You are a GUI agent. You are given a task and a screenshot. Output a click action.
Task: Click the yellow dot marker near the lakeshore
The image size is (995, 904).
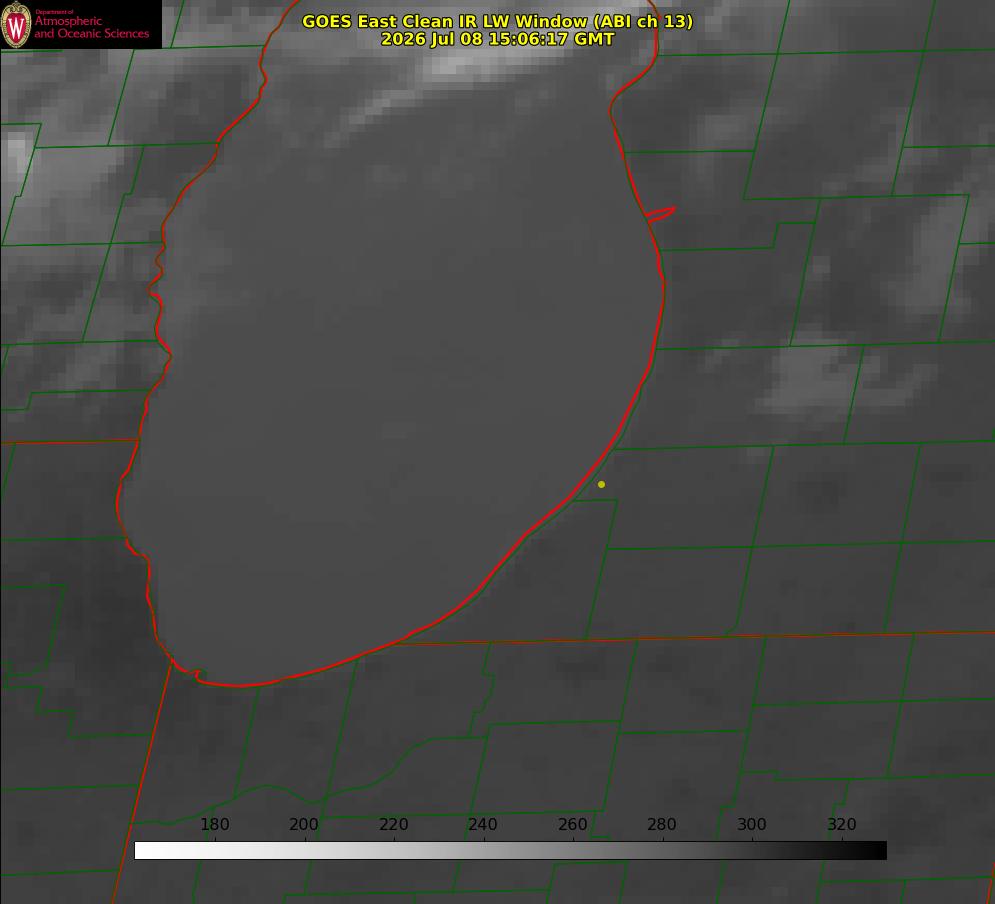[x=601, y=484]
